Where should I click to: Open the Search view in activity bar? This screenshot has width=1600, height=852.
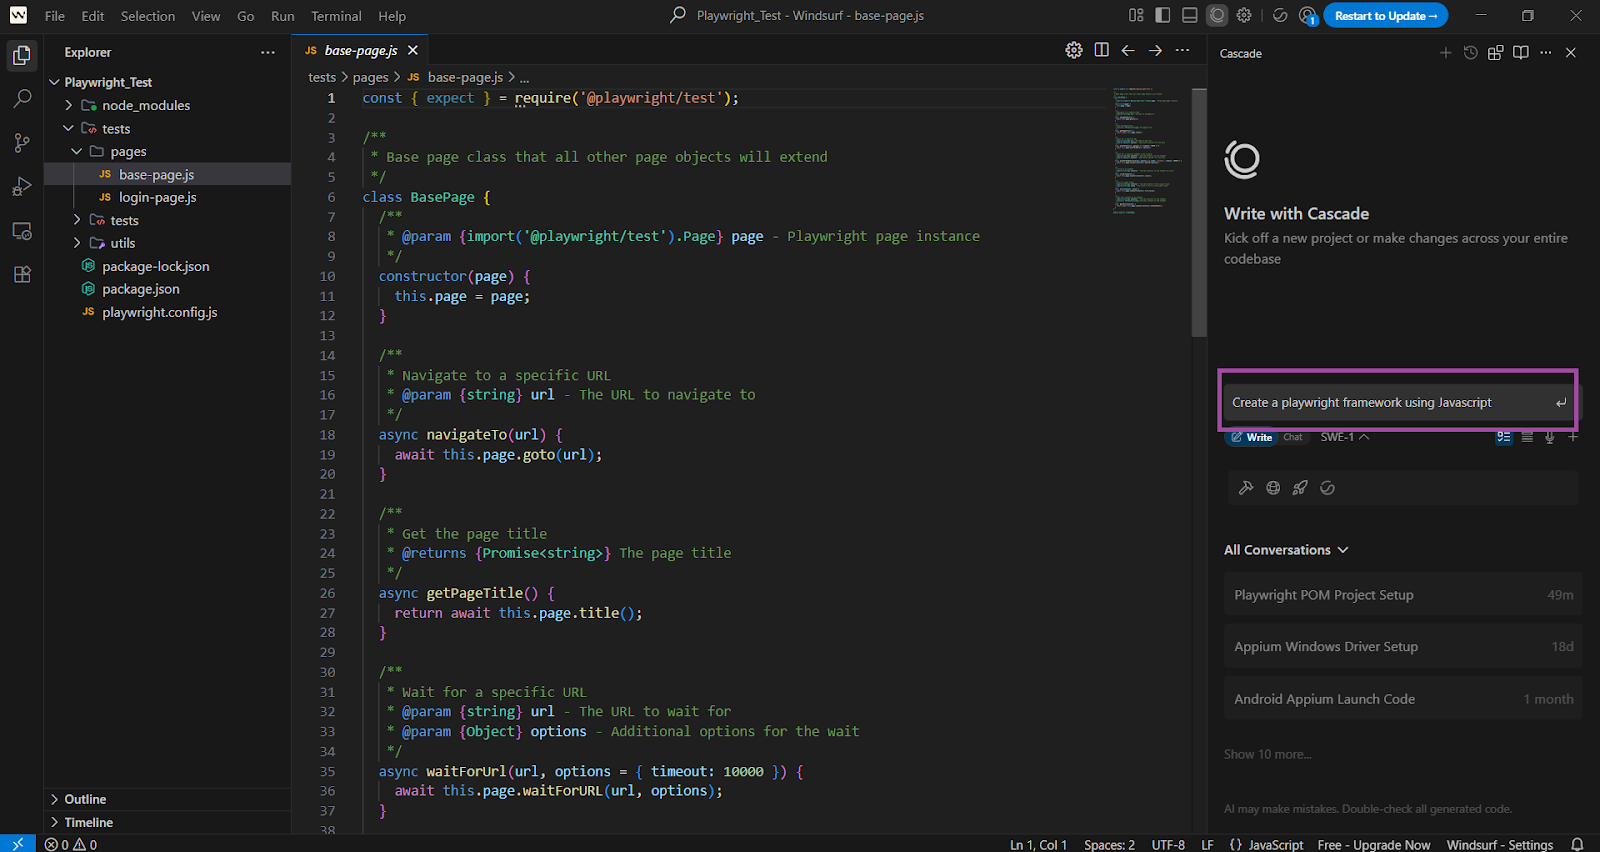22,99
